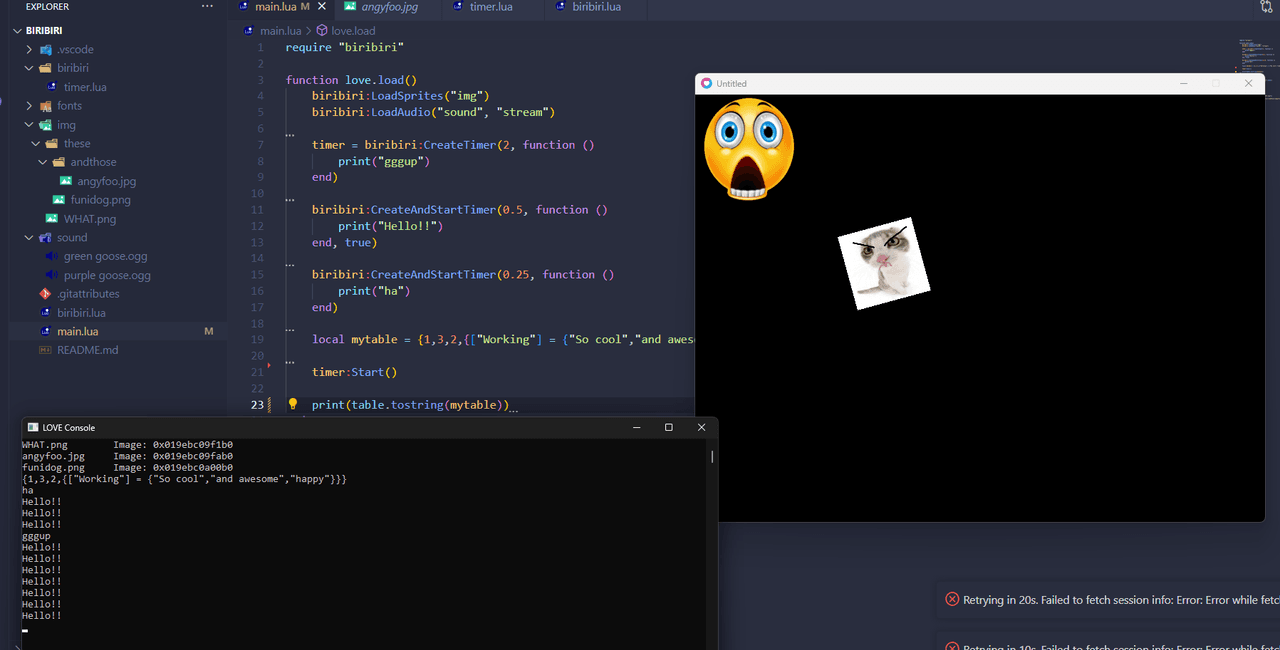Expand the fonts folder
This screenshot has width=1280, height=650.
coord(30,106)
